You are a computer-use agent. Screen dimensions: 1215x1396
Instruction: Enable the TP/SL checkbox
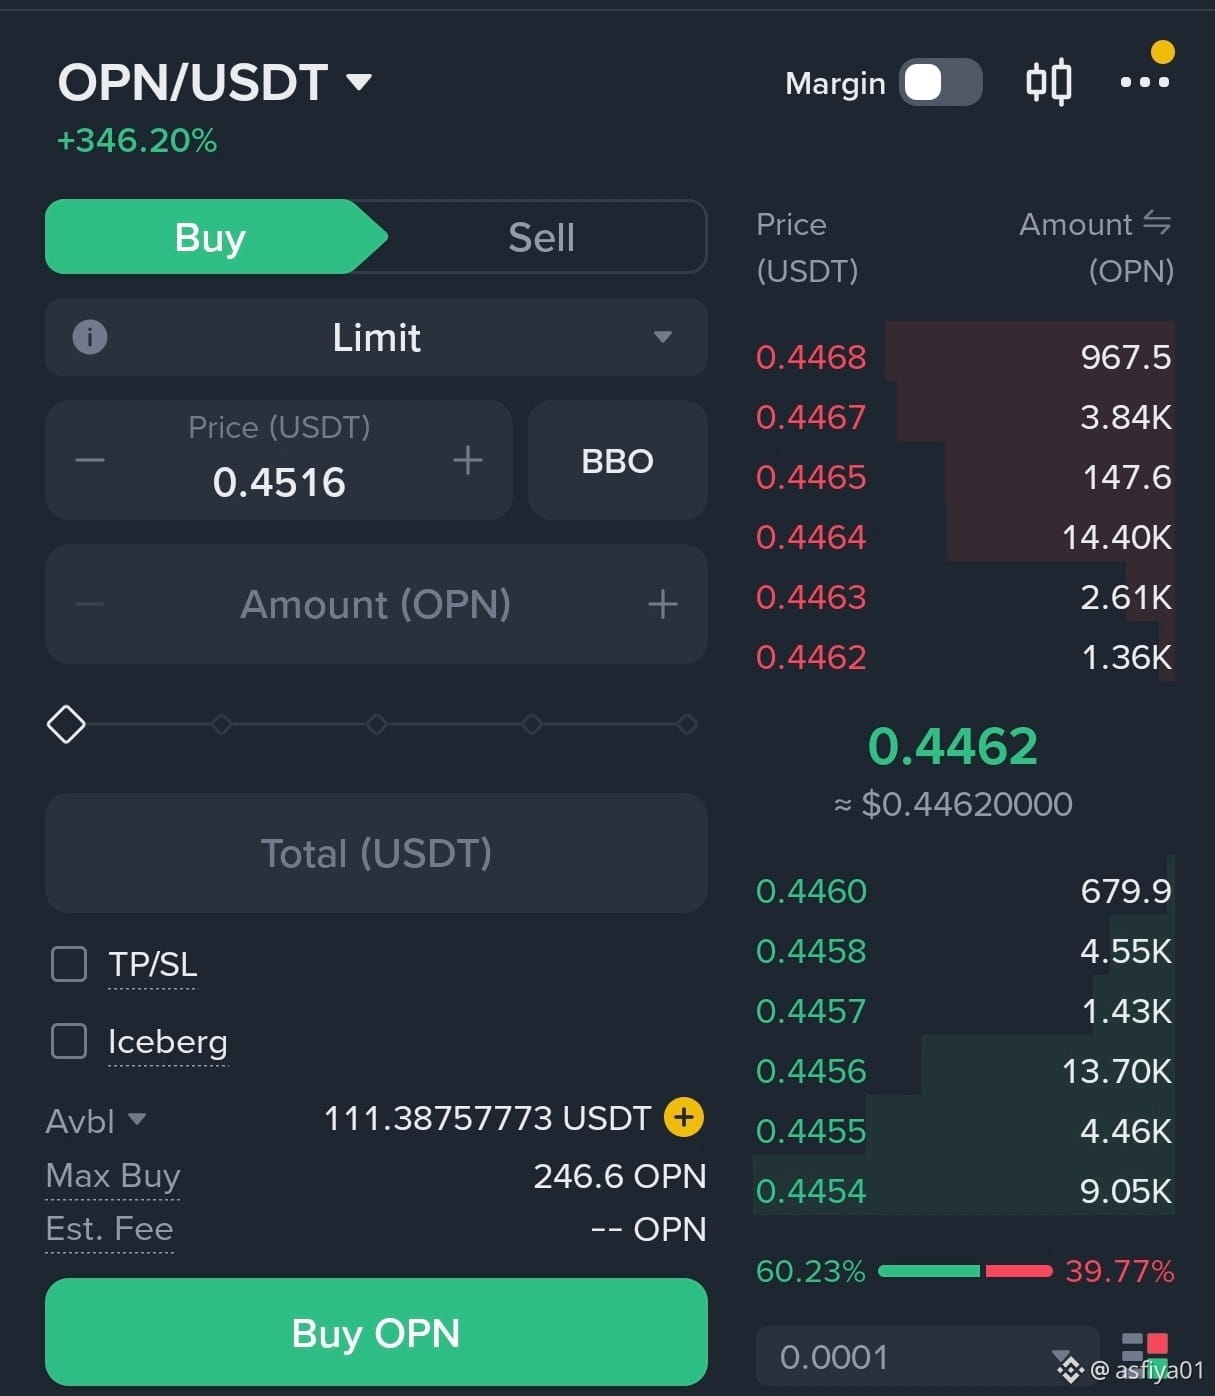tap(69, 964)
